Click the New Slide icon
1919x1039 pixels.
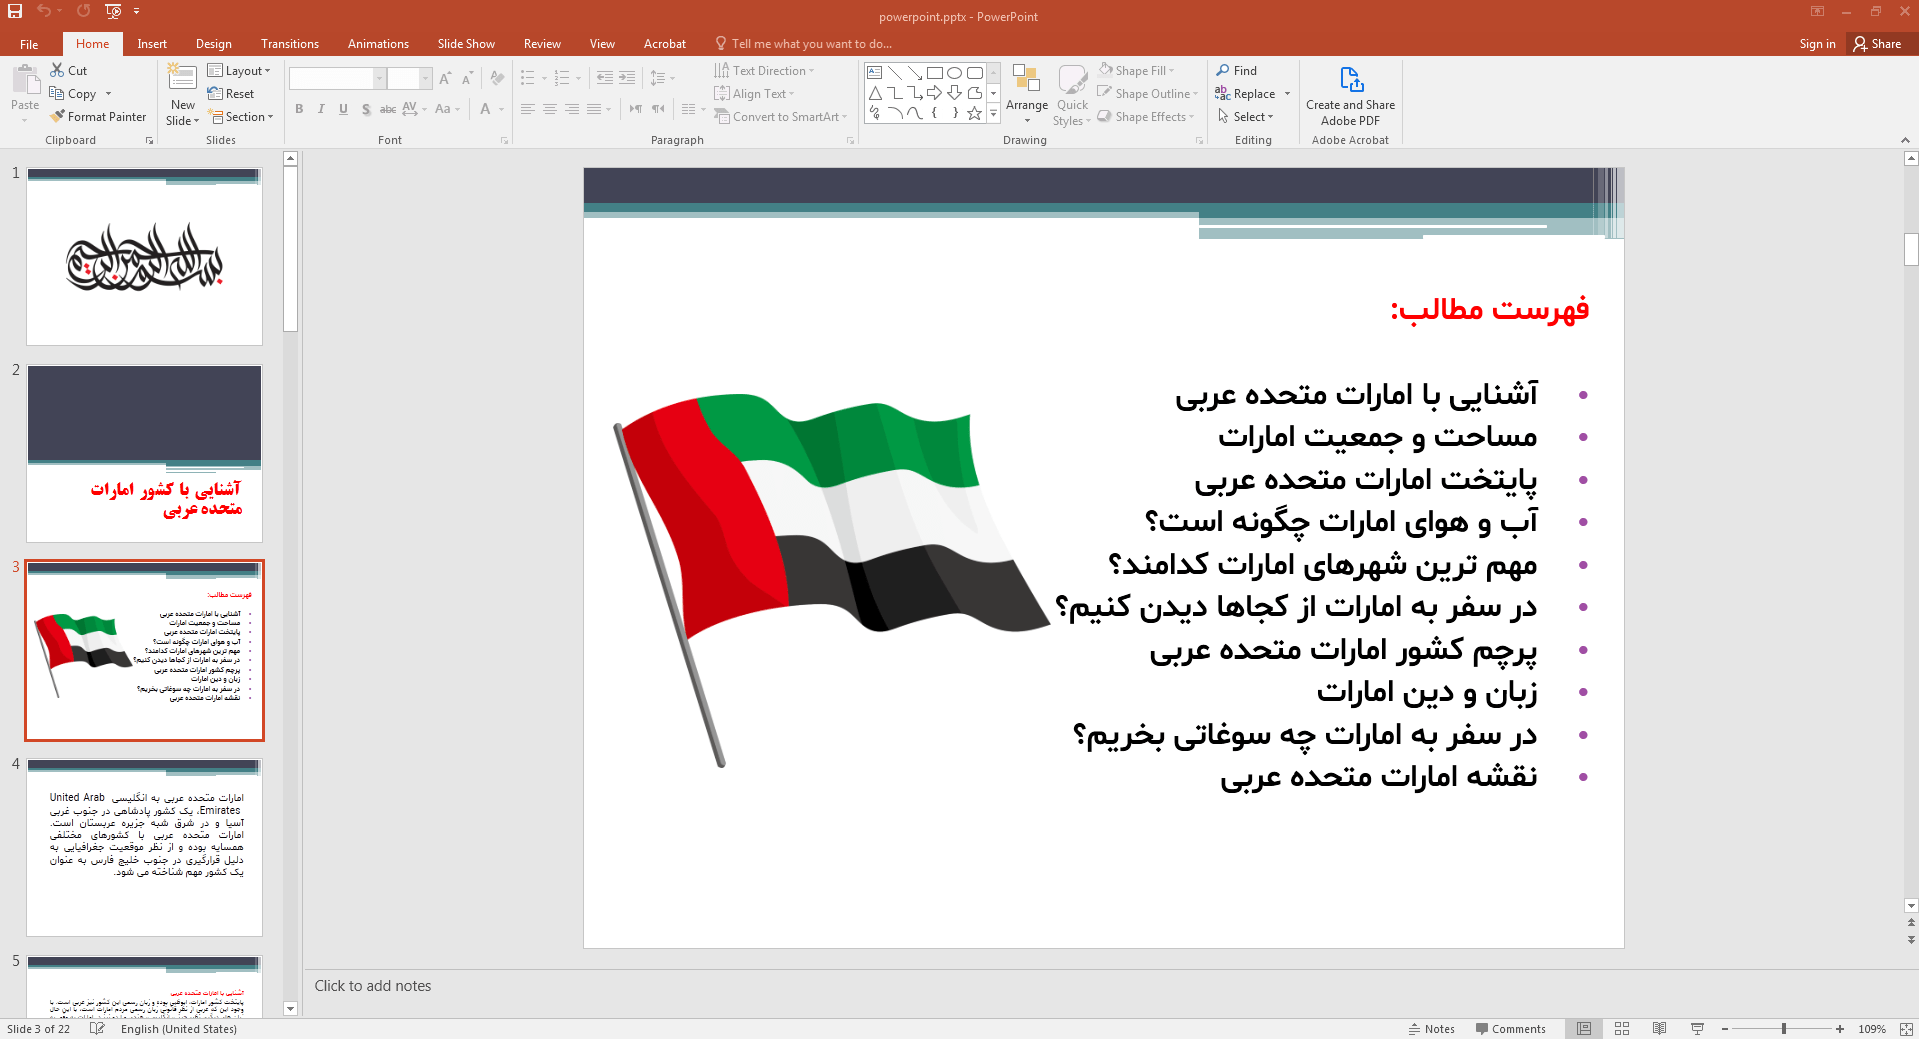pyautogui.click(x=182, y=79)
